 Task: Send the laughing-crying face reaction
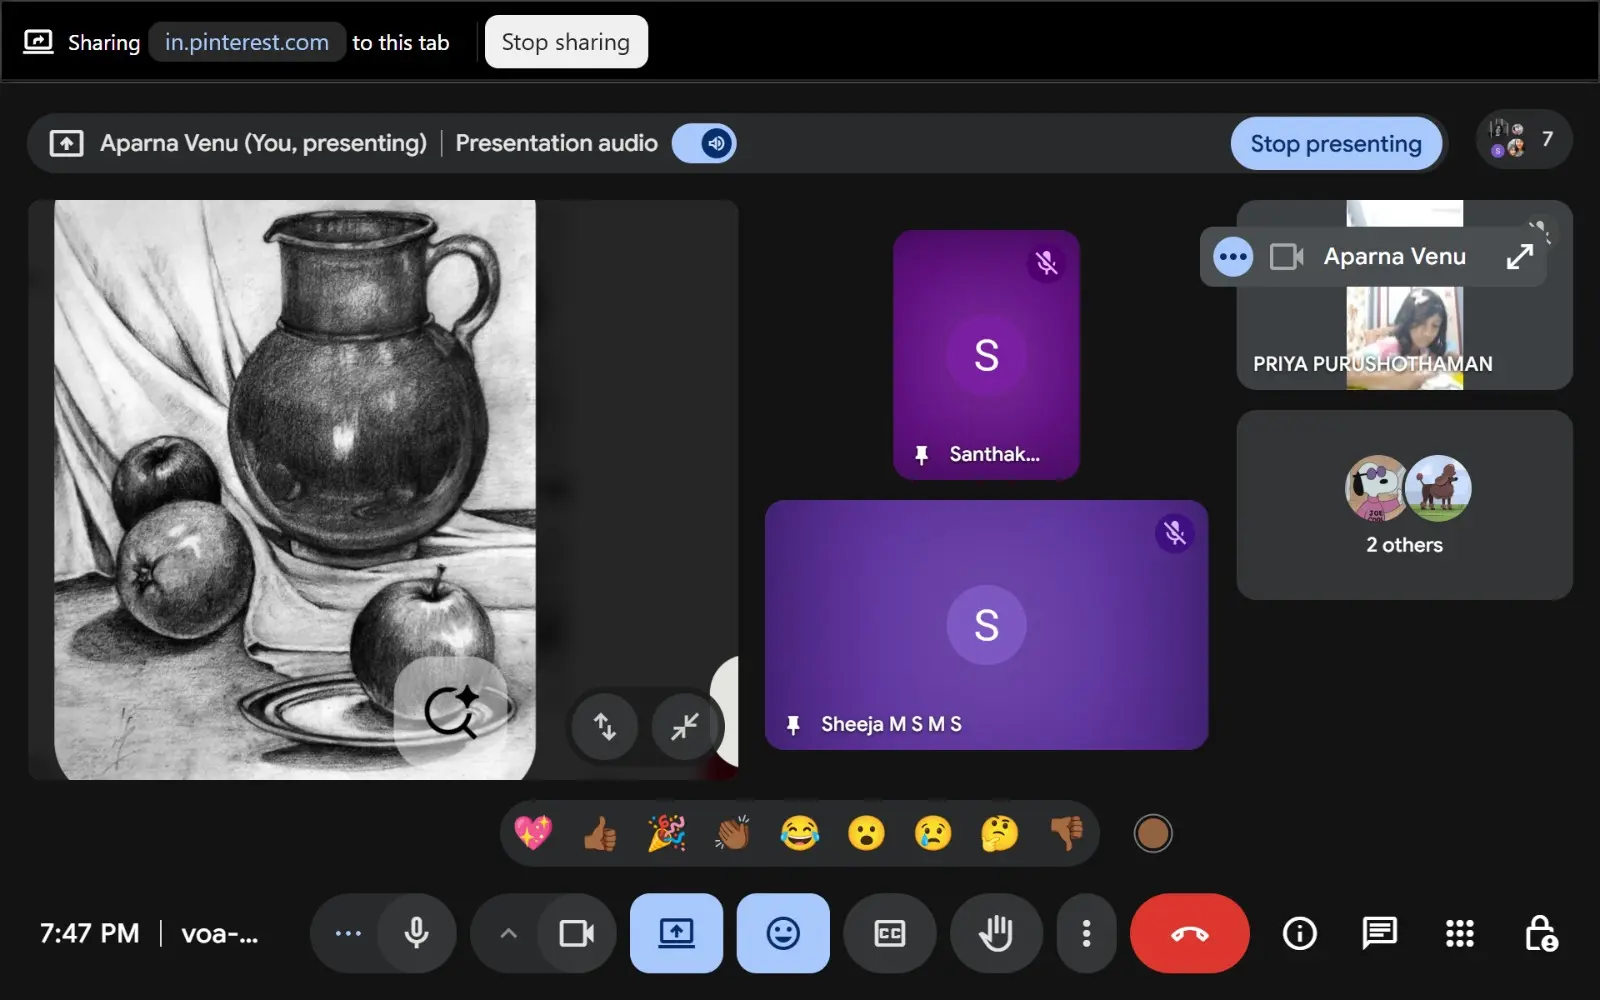tap(800, 833)
